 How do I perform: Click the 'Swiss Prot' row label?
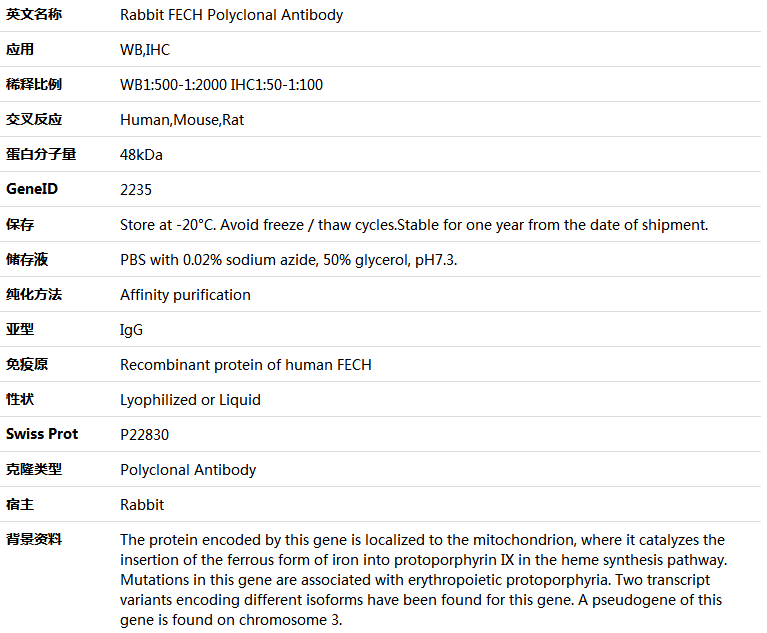pyautogui.click(x=42, y=434)
